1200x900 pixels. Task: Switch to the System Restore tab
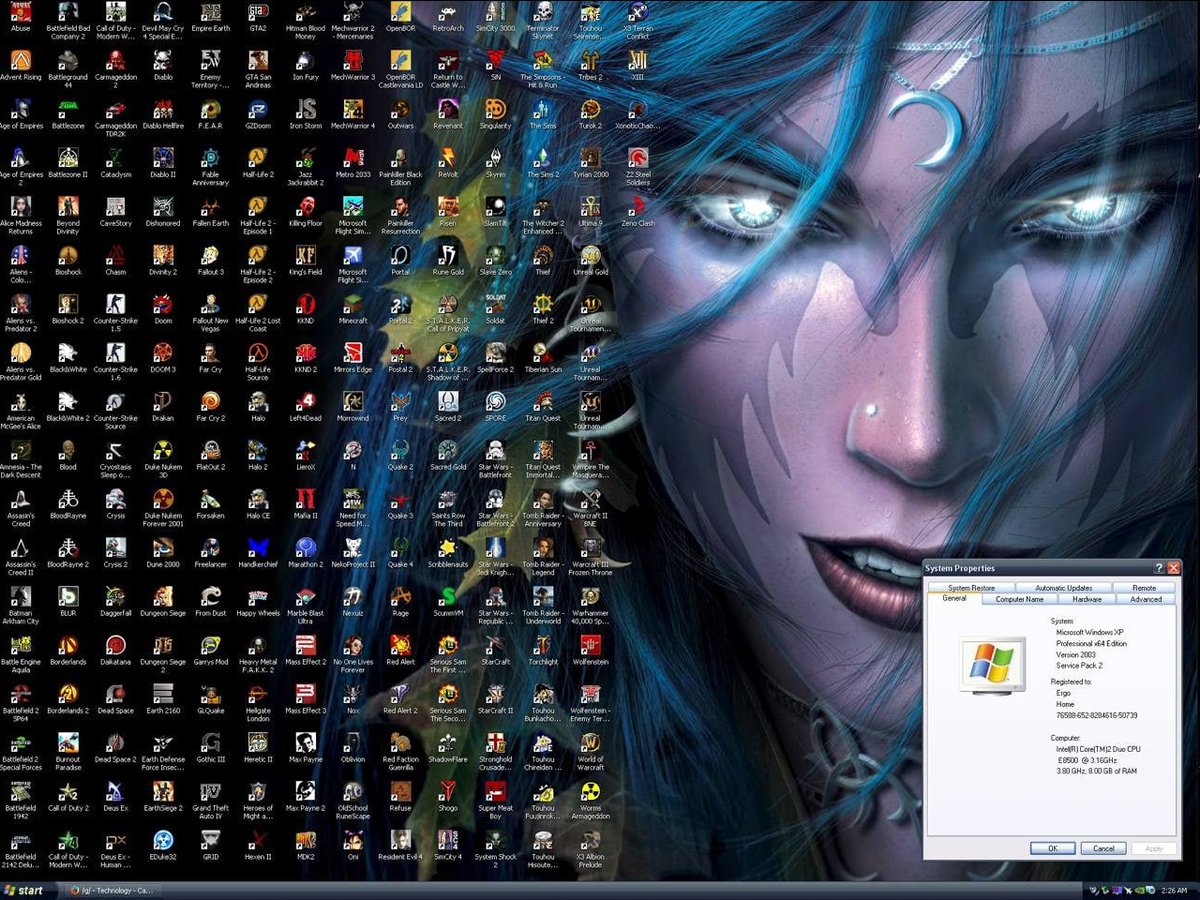pyautogui.click(x=971, y=588)
